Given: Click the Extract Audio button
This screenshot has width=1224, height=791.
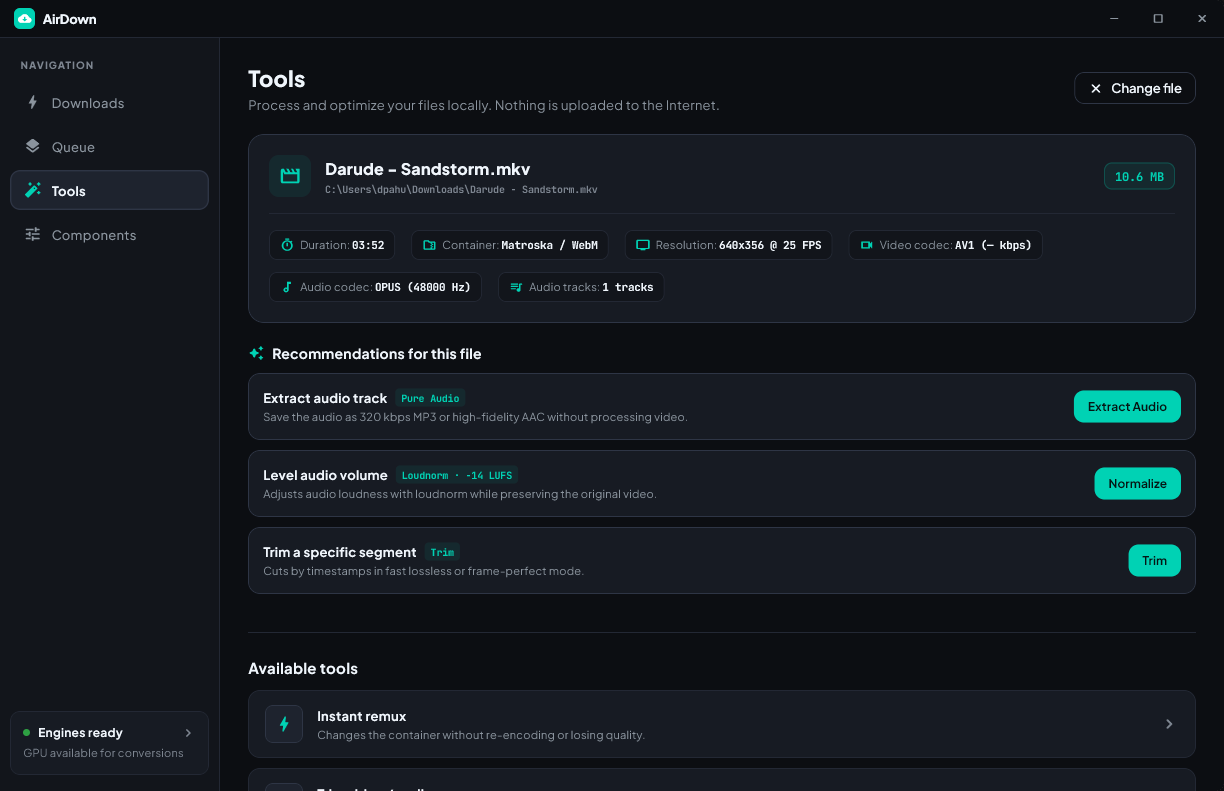Looking at the screenshot, I should tap(1127, 406).
